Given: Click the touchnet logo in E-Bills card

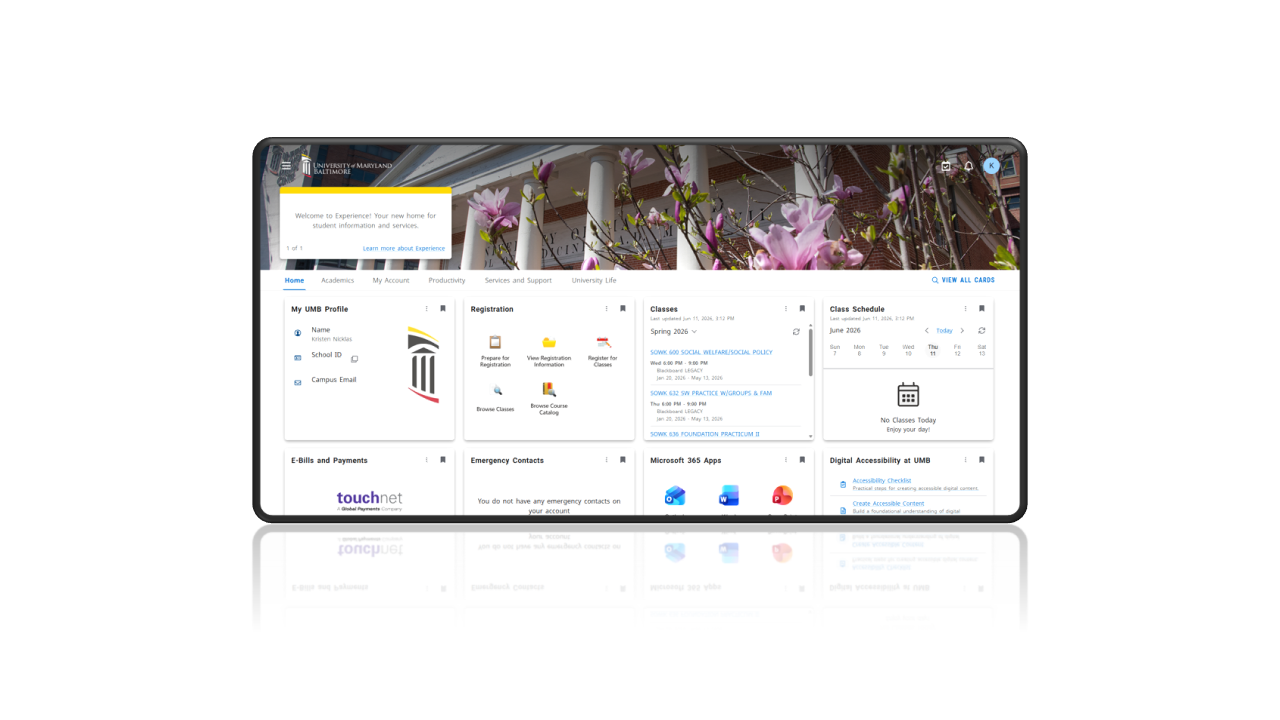Looking at the screenshot, I should [x=369, y=500].
